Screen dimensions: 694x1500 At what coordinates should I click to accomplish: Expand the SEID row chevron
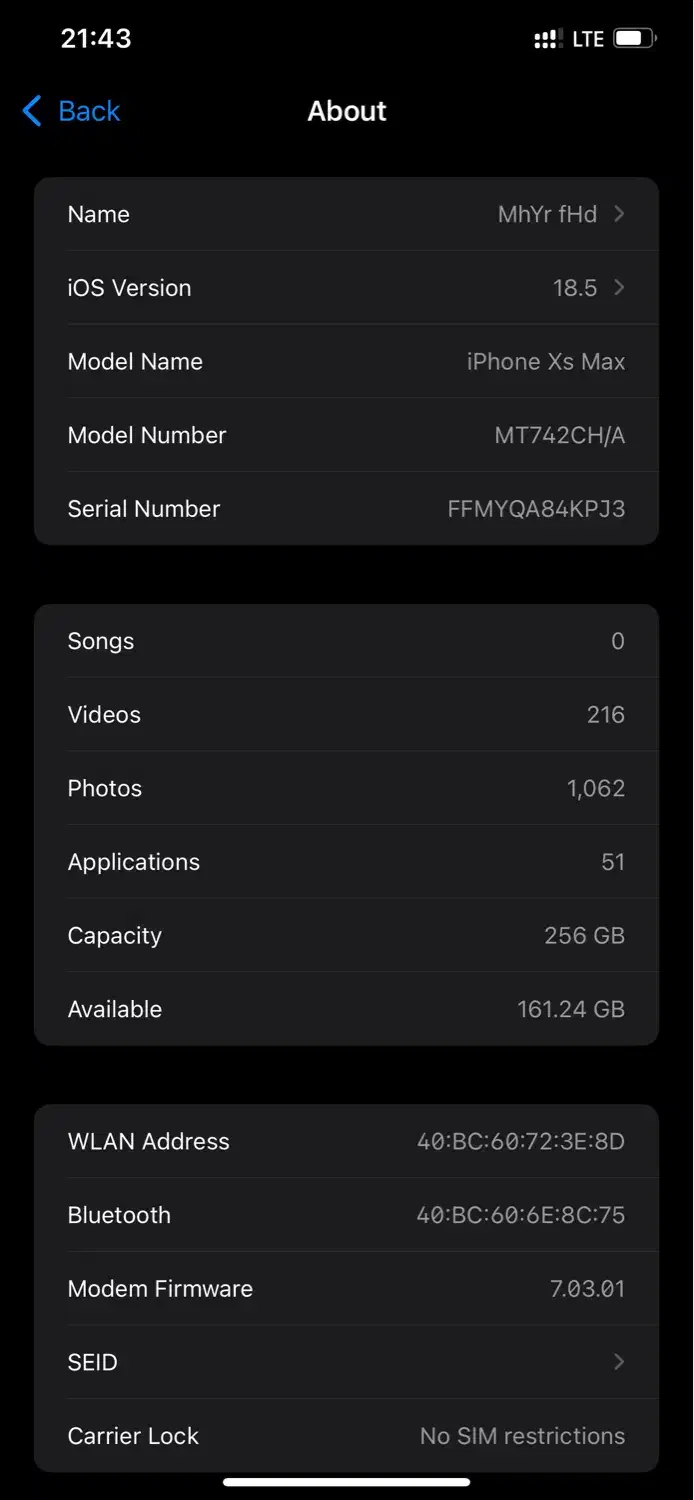pyautogui.click(x=619, y=1362)
